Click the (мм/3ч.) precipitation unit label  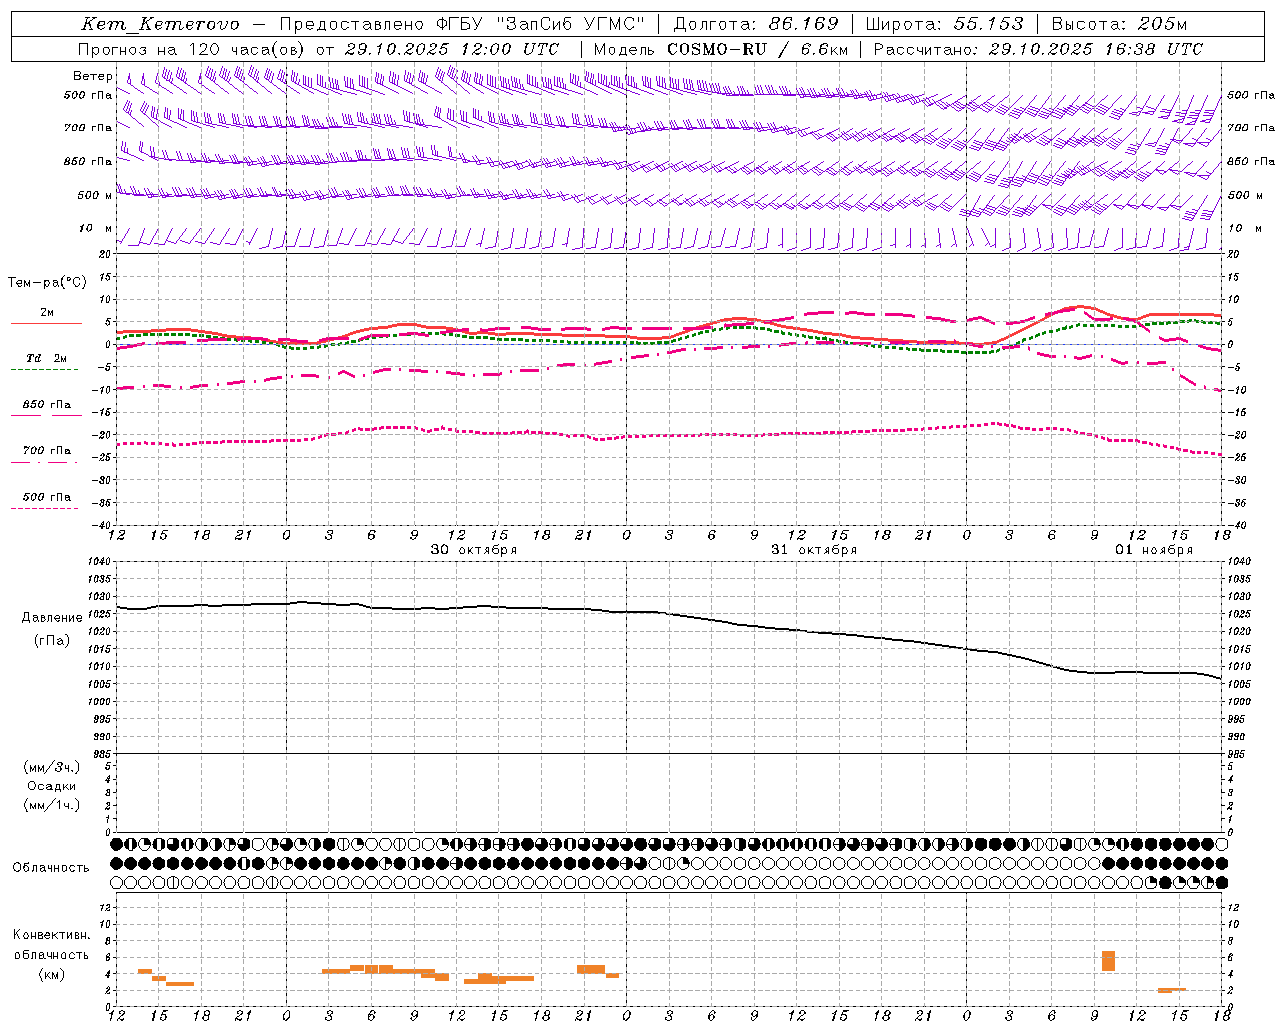[x=51, y=768]
